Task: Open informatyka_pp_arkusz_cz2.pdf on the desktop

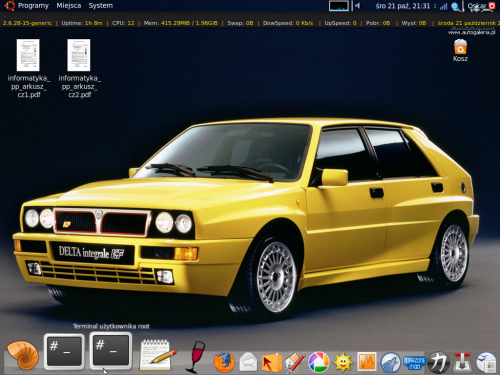Action: 79,68
